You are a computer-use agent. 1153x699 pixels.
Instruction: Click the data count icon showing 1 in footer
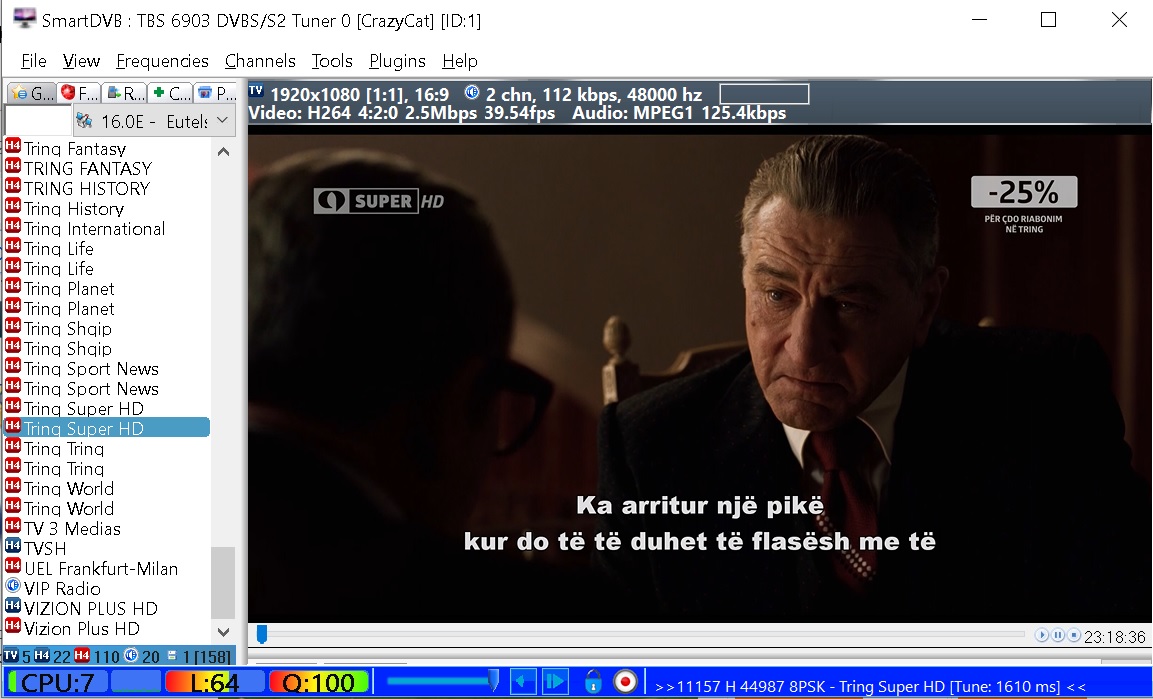tap(172, 656)
